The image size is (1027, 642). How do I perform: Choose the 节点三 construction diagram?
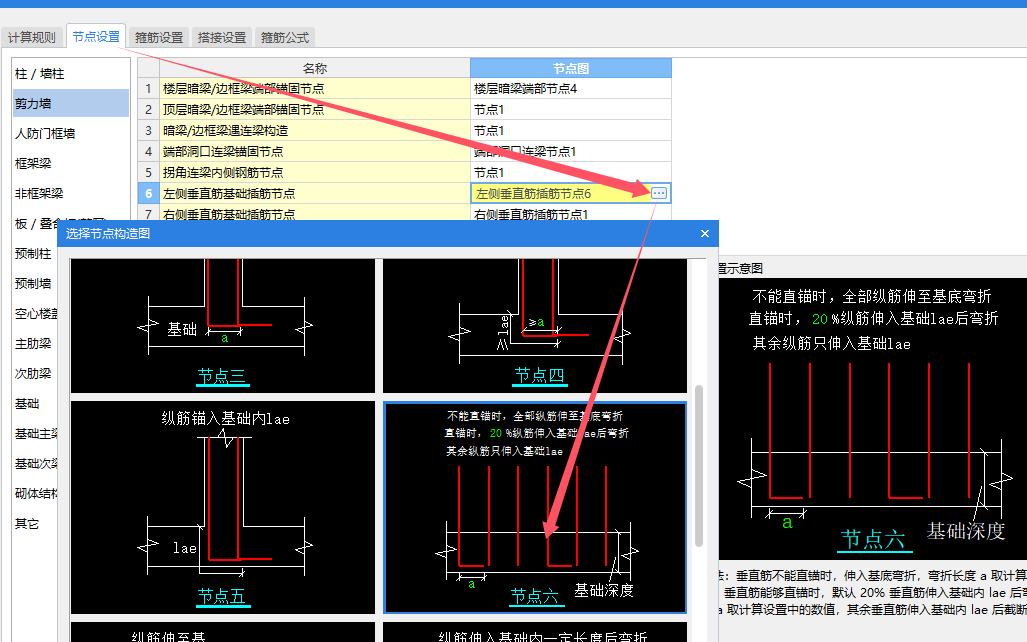tap(223, 326)
